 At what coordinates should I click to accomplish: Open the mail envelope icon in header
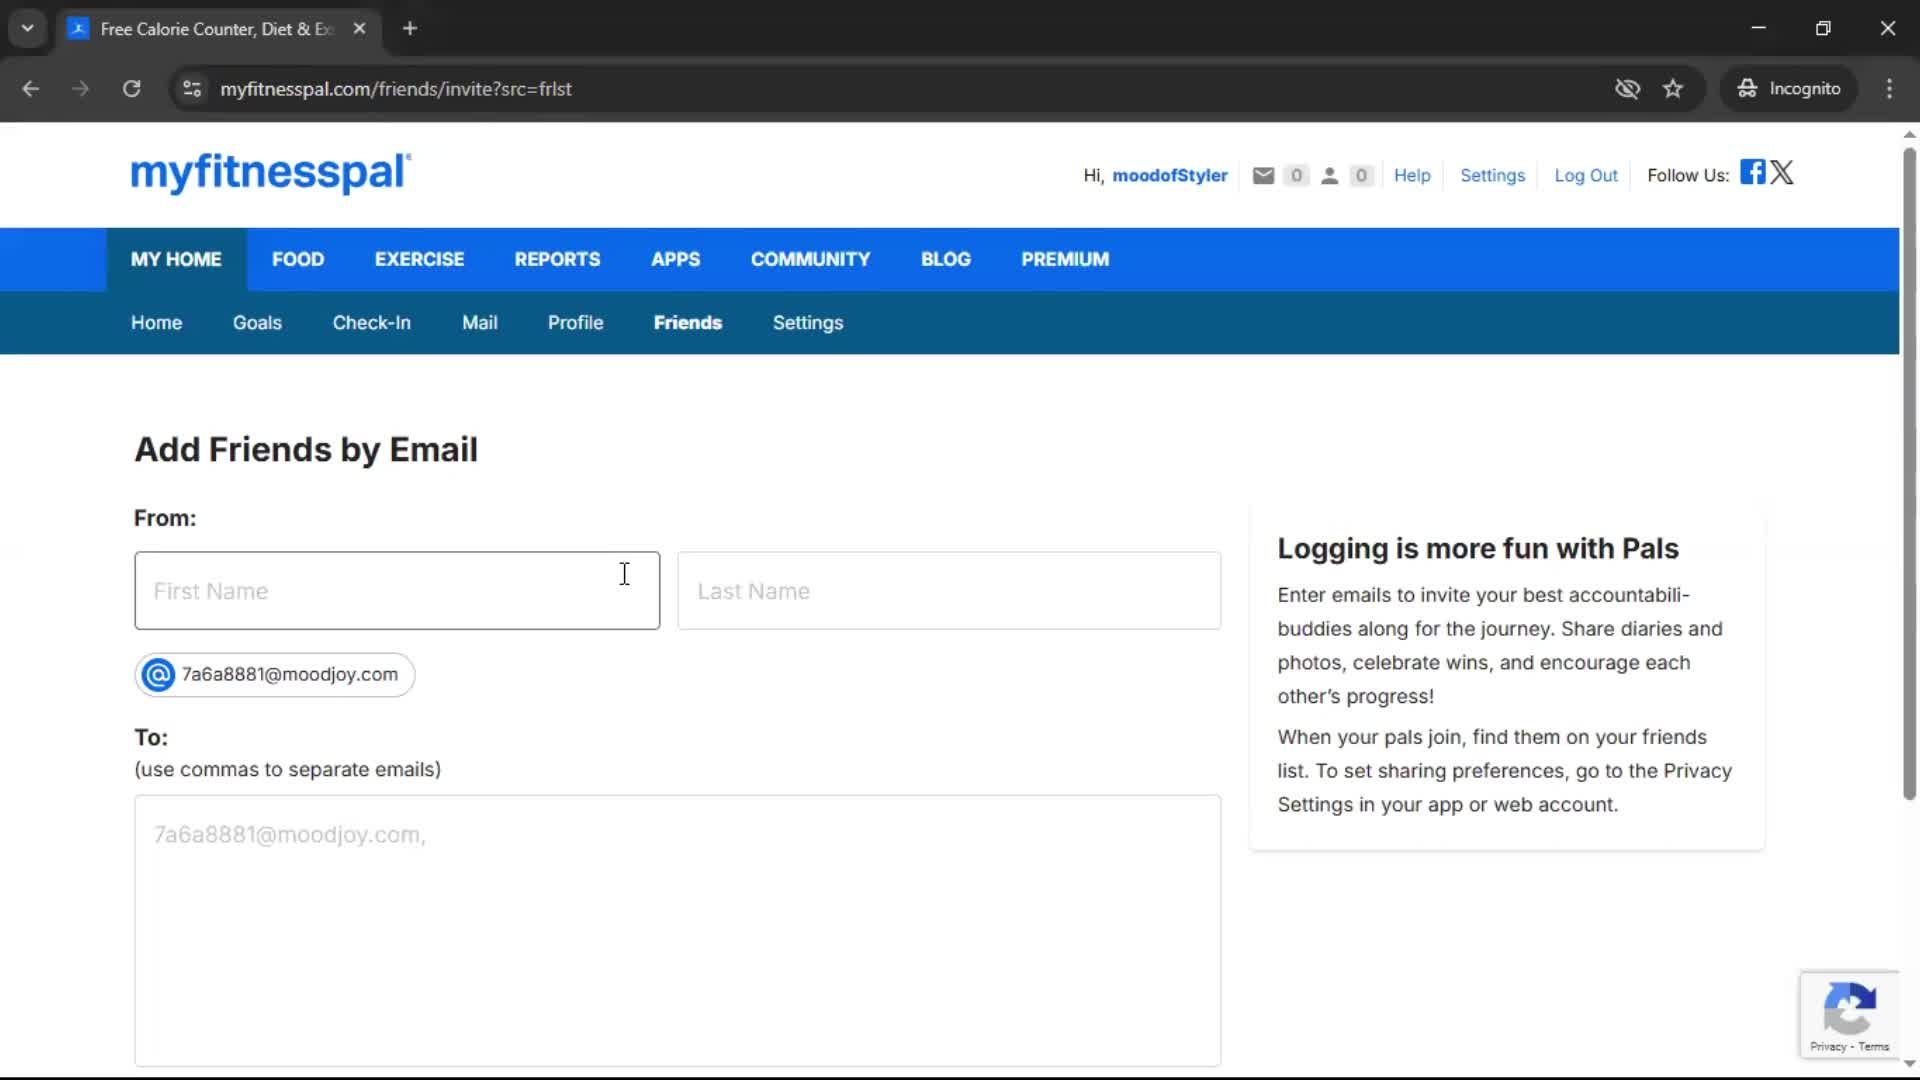[1263, 176]
